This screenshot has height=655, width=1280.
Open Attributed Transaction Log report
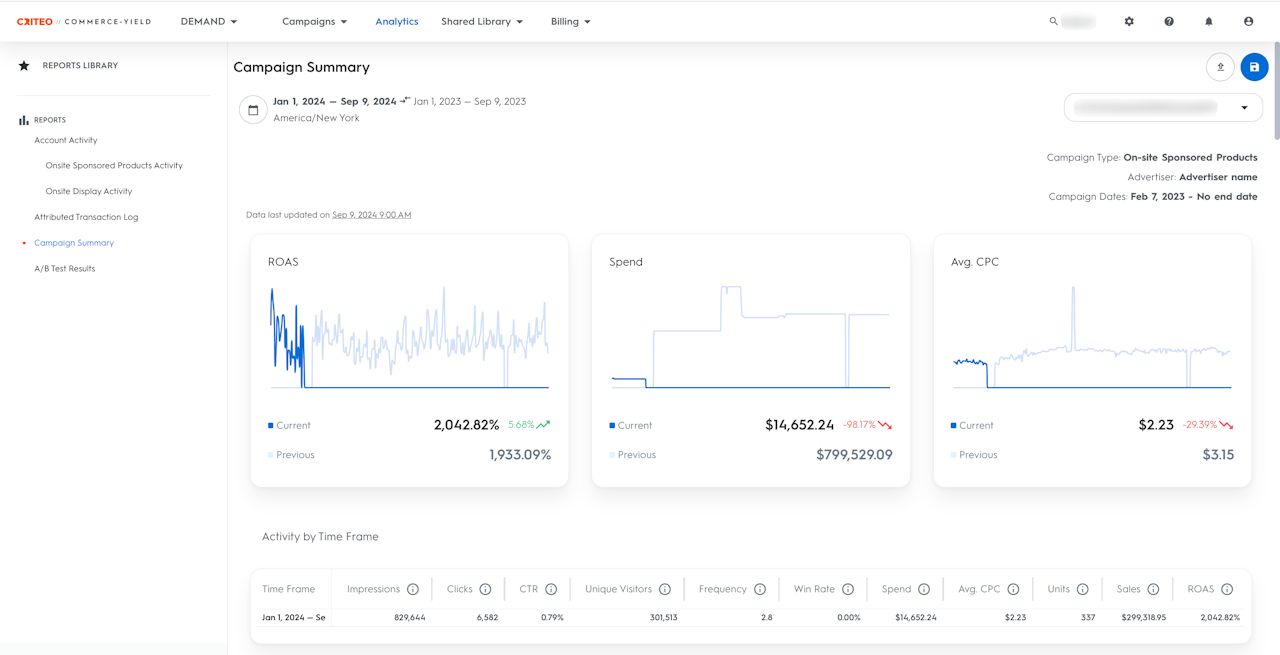(x=86, y=217)
